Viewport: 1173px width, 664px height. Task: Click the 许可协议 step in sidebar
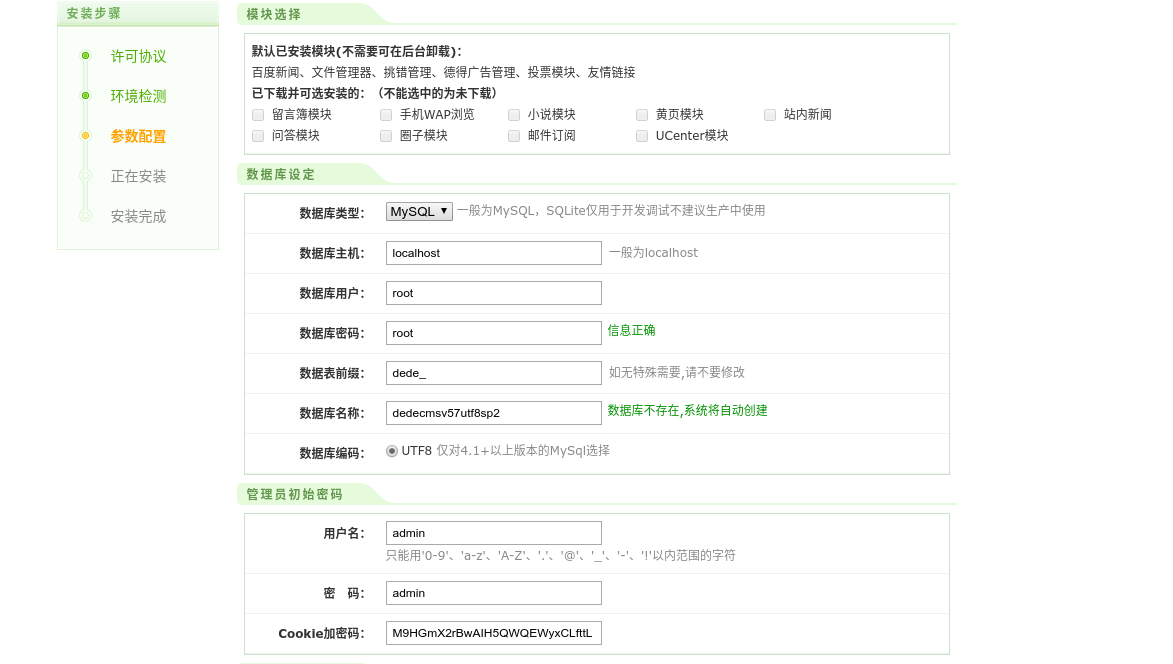(x=138, y=57)
